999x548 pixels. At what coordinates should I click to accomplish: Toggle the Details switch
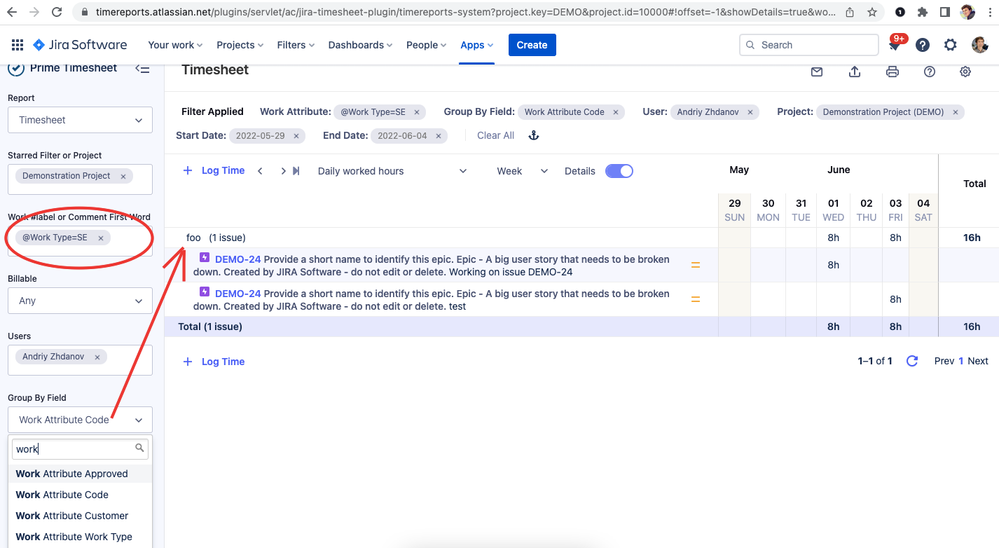coord(619,171)
